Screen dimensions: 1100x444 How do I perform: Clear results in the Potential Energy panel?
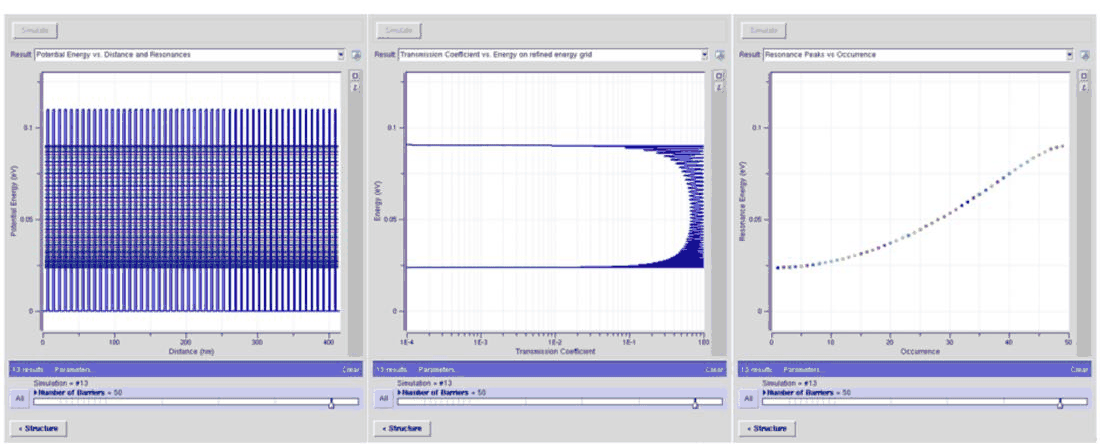click(351, 369)
